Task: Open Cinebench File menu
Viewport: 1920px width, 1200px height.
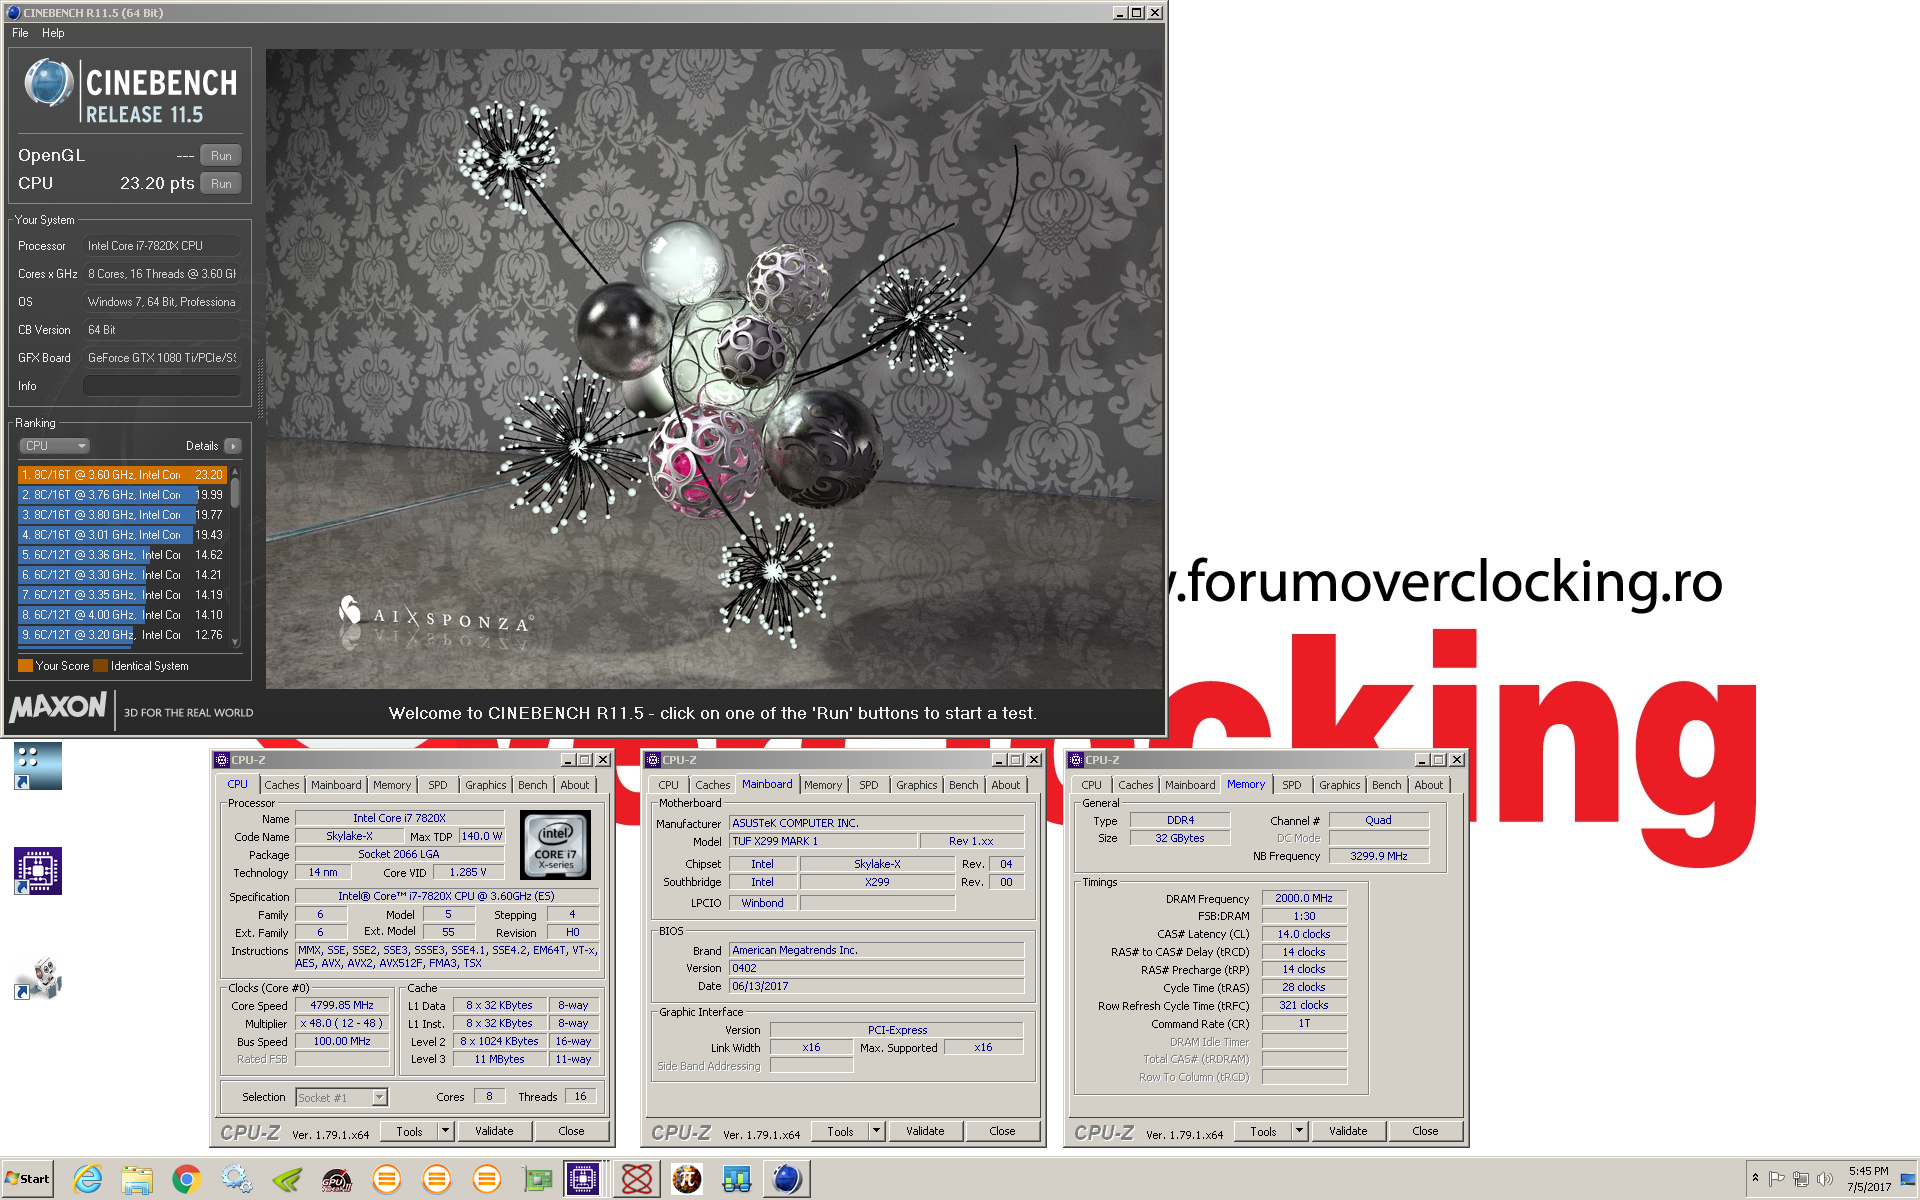Action: (20, 33)
